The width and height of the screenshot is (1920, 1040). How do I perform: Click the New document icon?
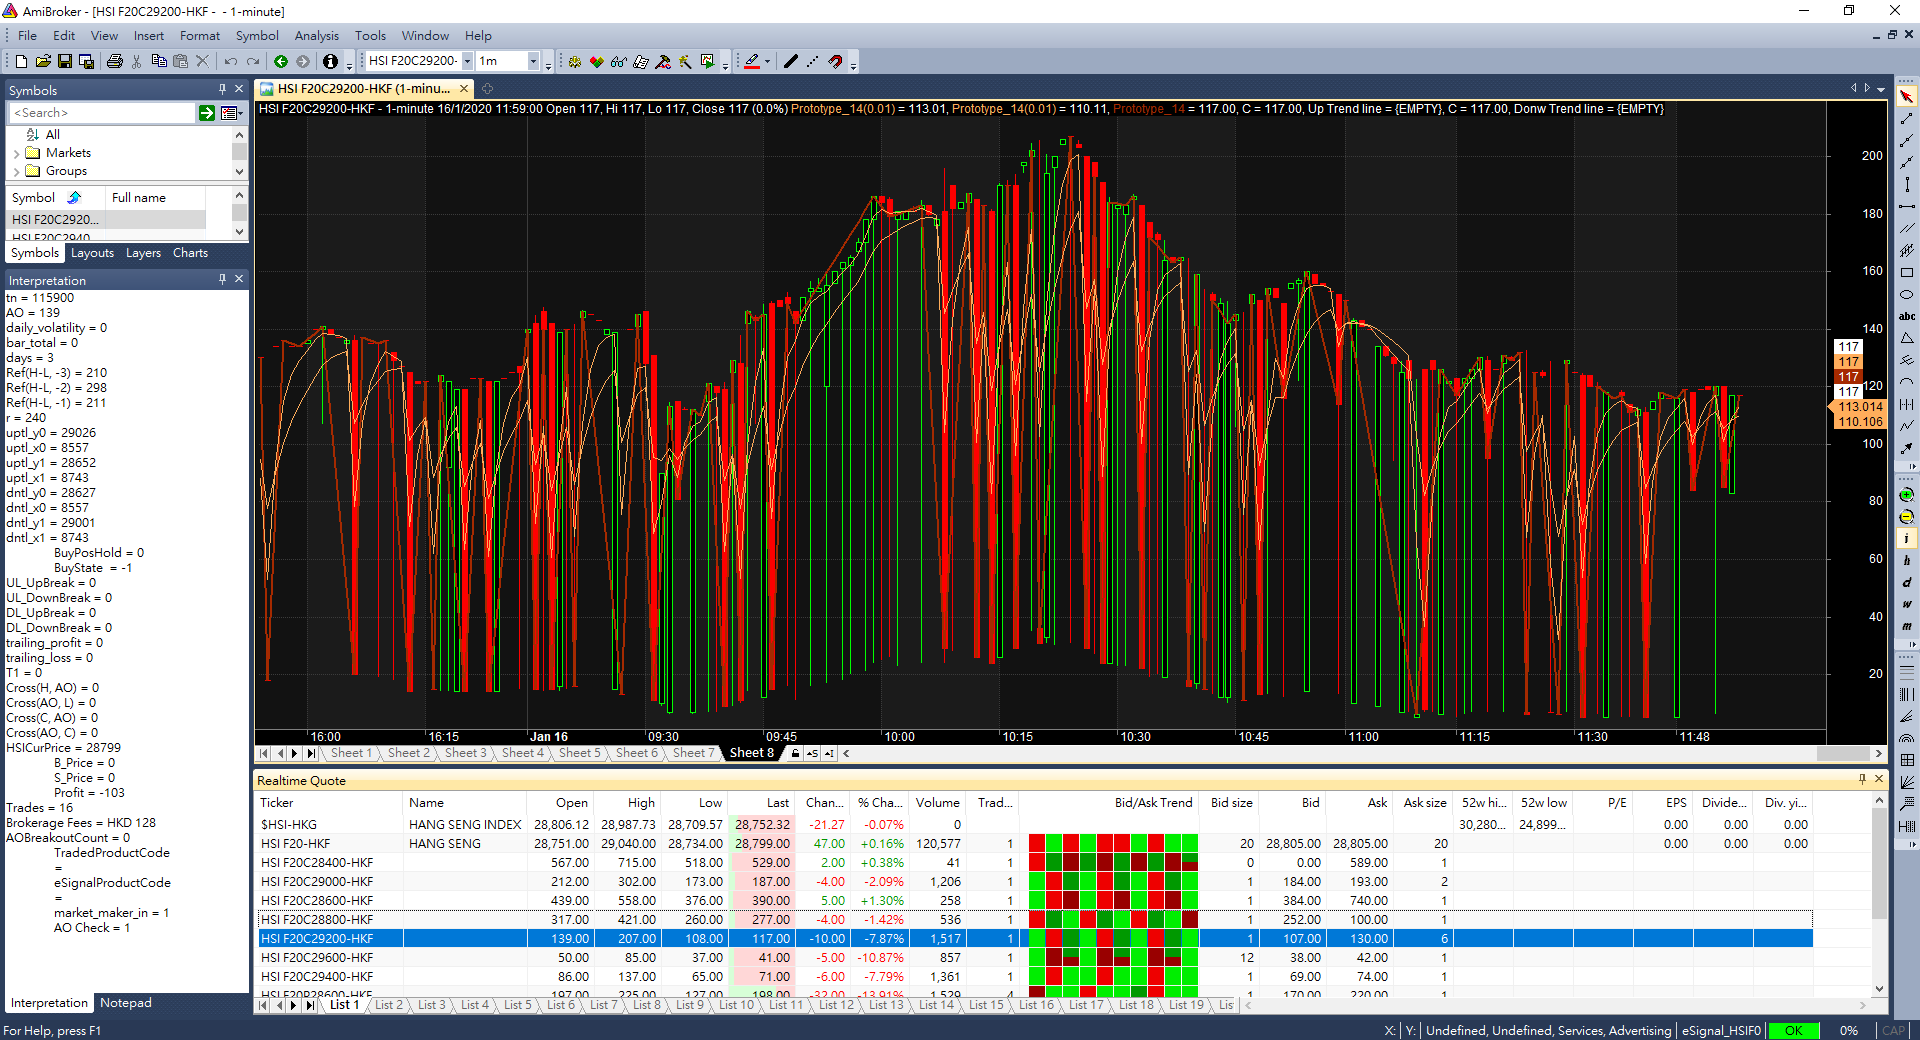point(21,62)
